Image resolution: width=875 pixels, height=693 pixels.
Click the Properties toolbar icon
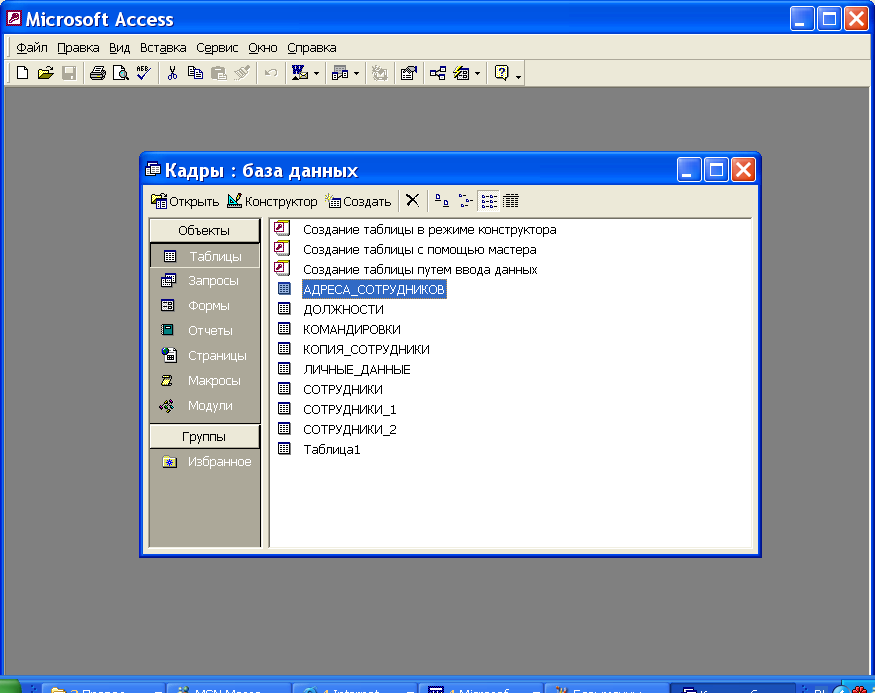coord(409,73)
